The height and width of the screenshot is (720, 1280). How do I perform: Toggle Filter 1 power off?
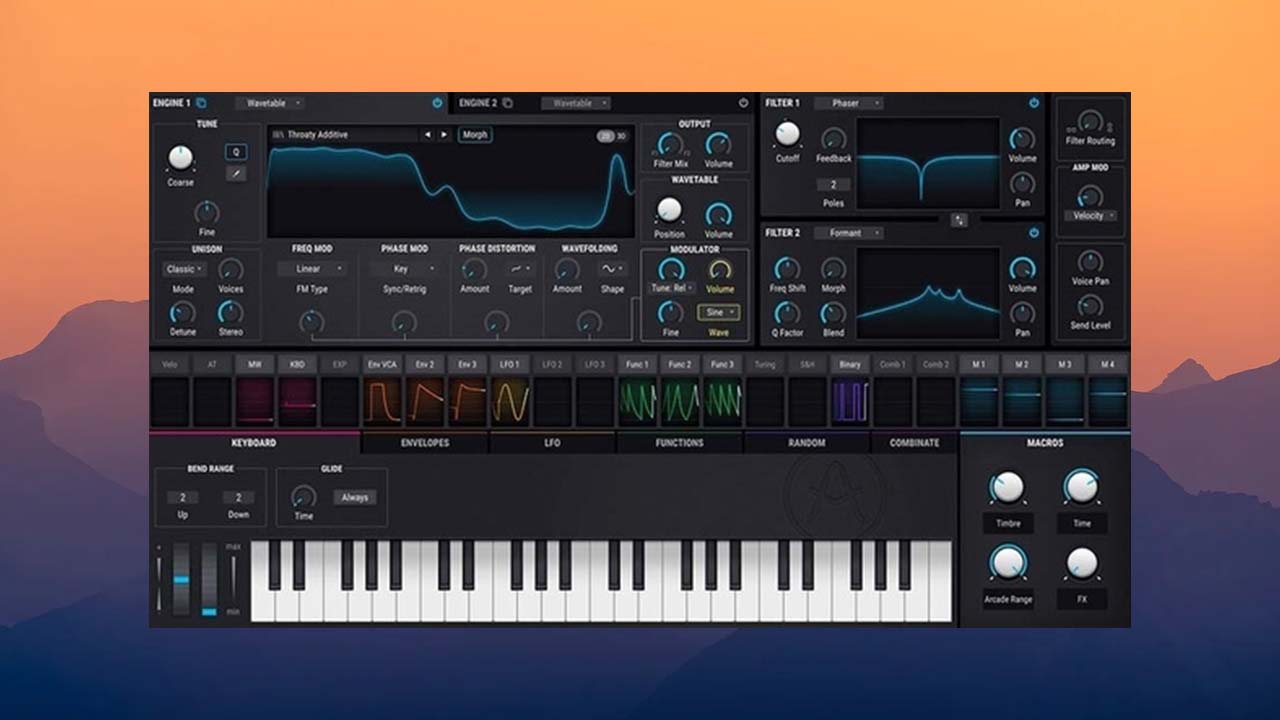point(1033,104)
